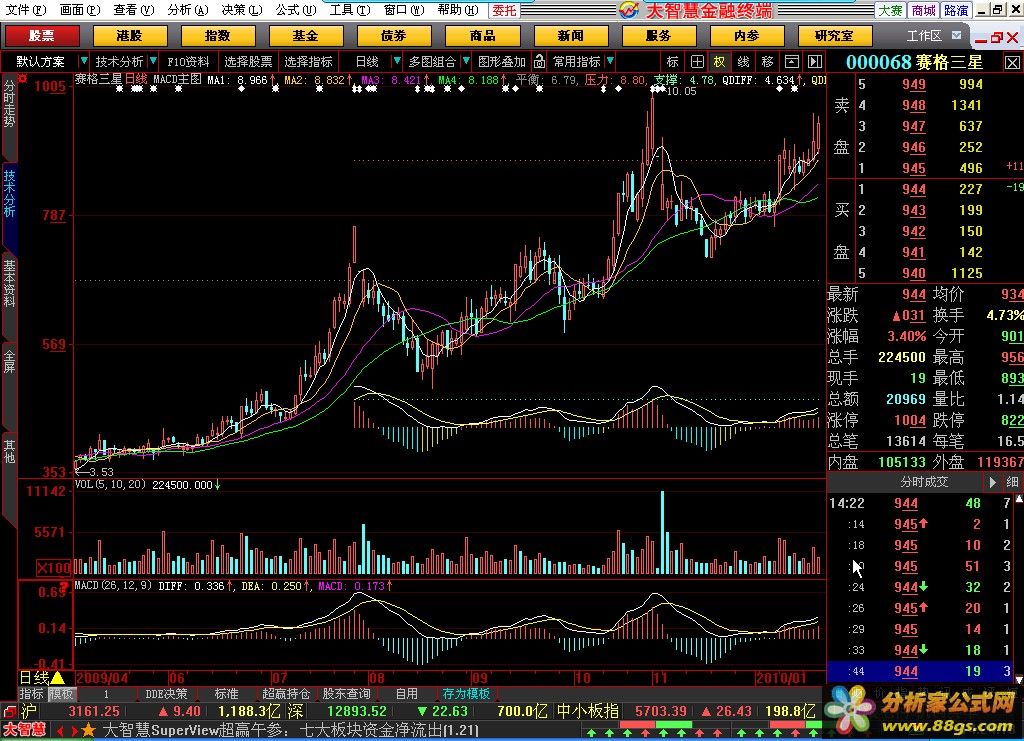Open the 技术分析 dropdown arrow
This screenshot has height=741, width=1024.
click(x=153, y=61)
